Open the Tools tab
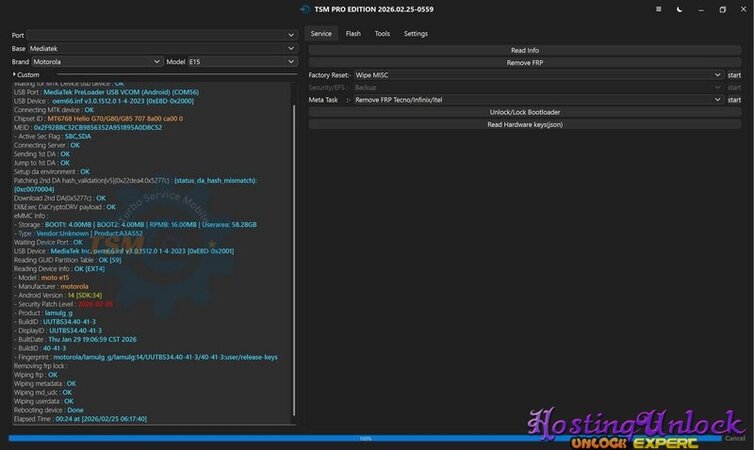This screenshot has width=754, height=450. [382, 33]
